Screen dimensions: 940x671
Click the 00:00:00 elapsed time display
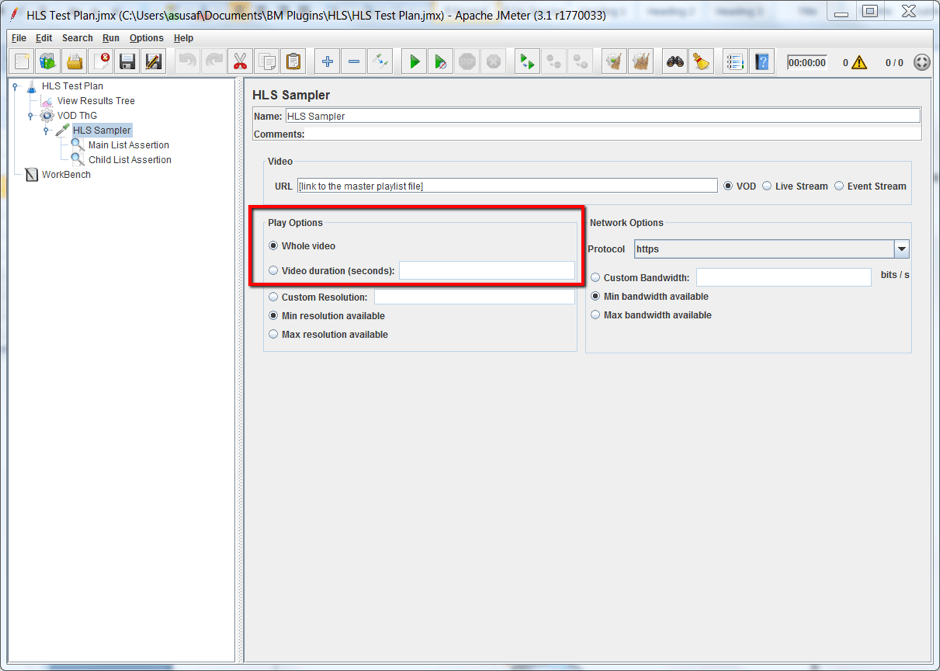coord(807,62)
